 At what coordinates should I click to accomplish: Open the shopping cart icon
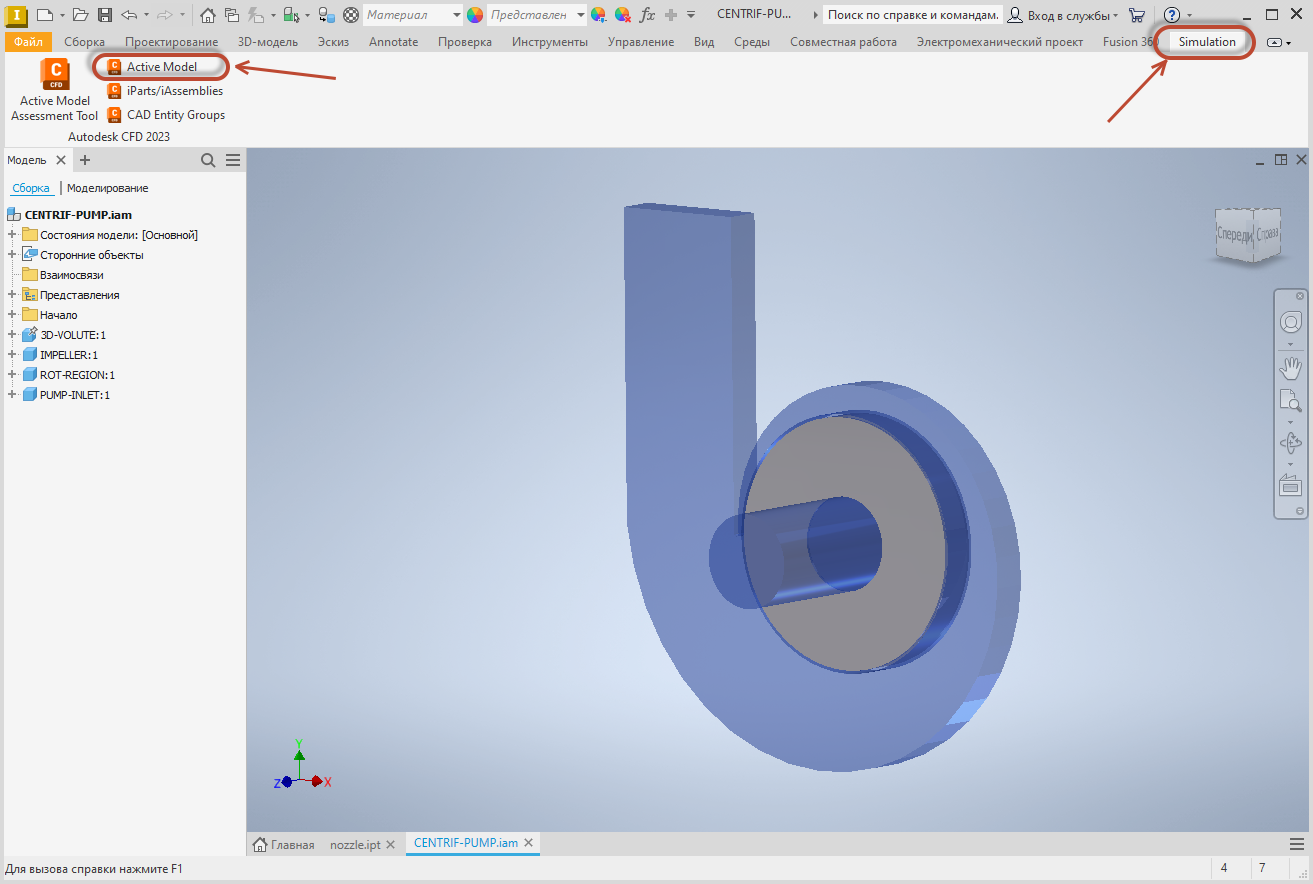[1137, 15]
